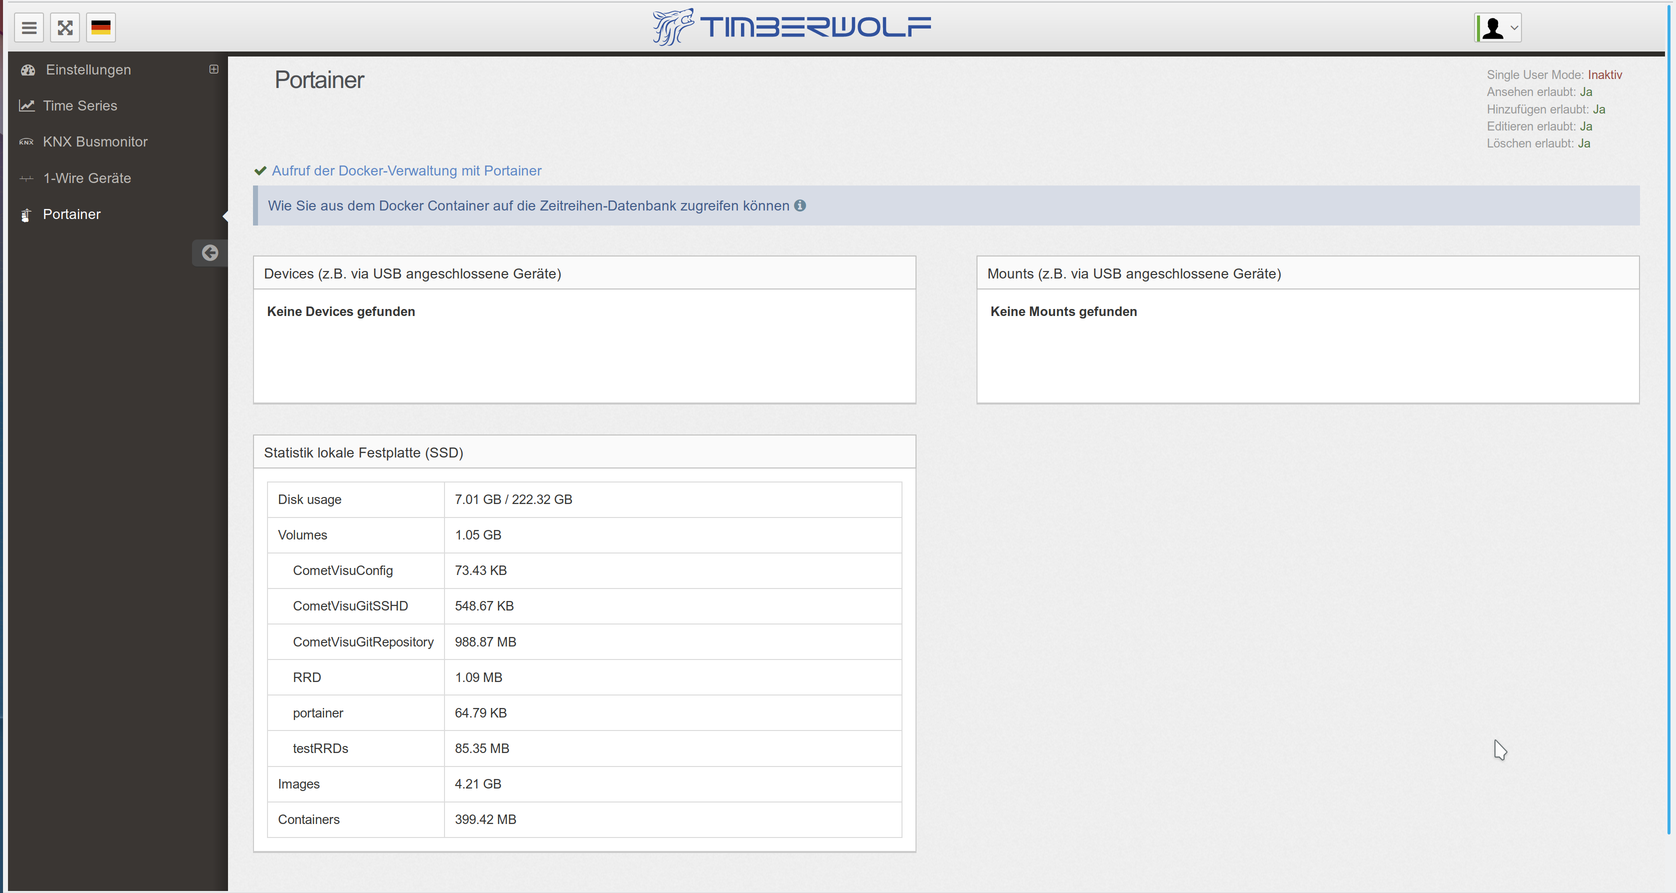
Task: Collapse the sidebar with the arrow button
Action: 209,253
